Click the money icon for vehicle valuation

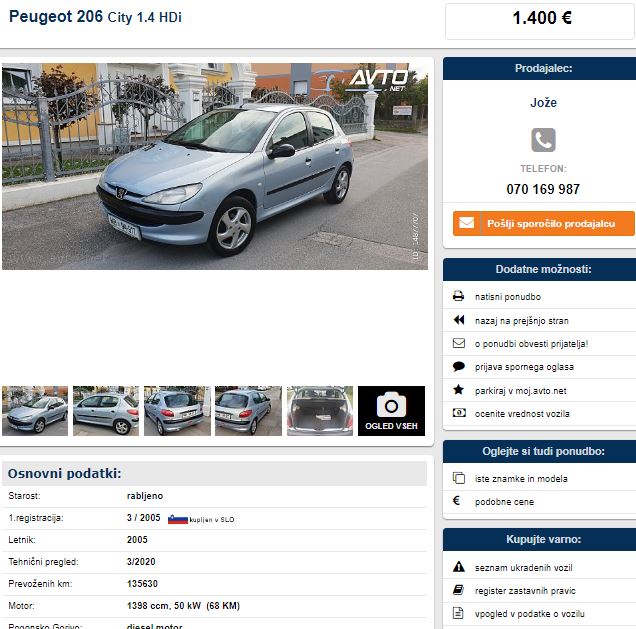[x=459, y=413]
